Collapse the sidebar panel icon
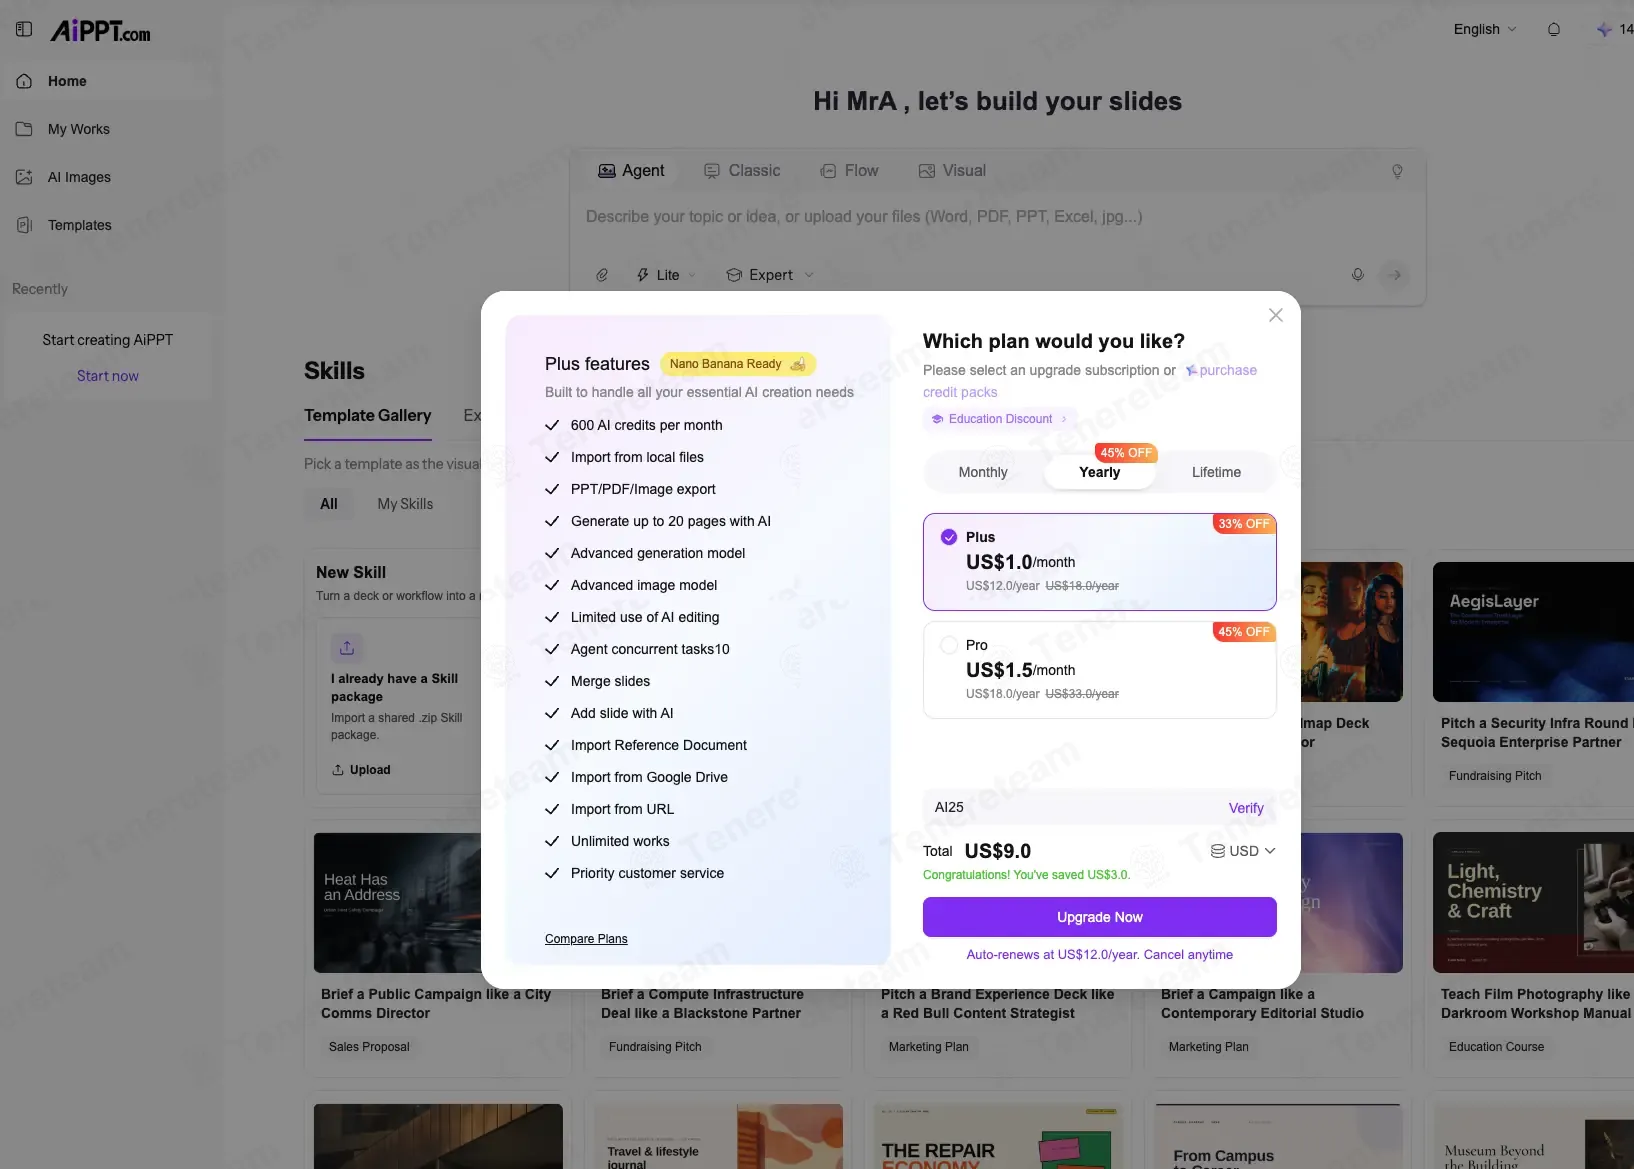The width and height of the screenshot is (1634, 1169). 24,30
